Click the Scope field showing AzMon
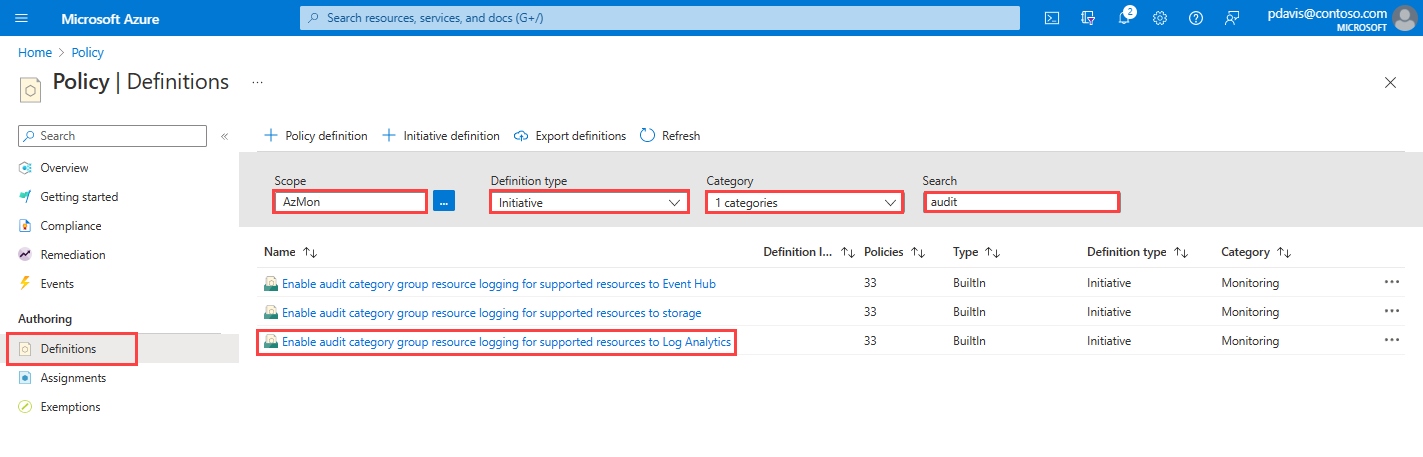Image resolution: width=1423 pixels, height=457 pixels. coord(351,202)
